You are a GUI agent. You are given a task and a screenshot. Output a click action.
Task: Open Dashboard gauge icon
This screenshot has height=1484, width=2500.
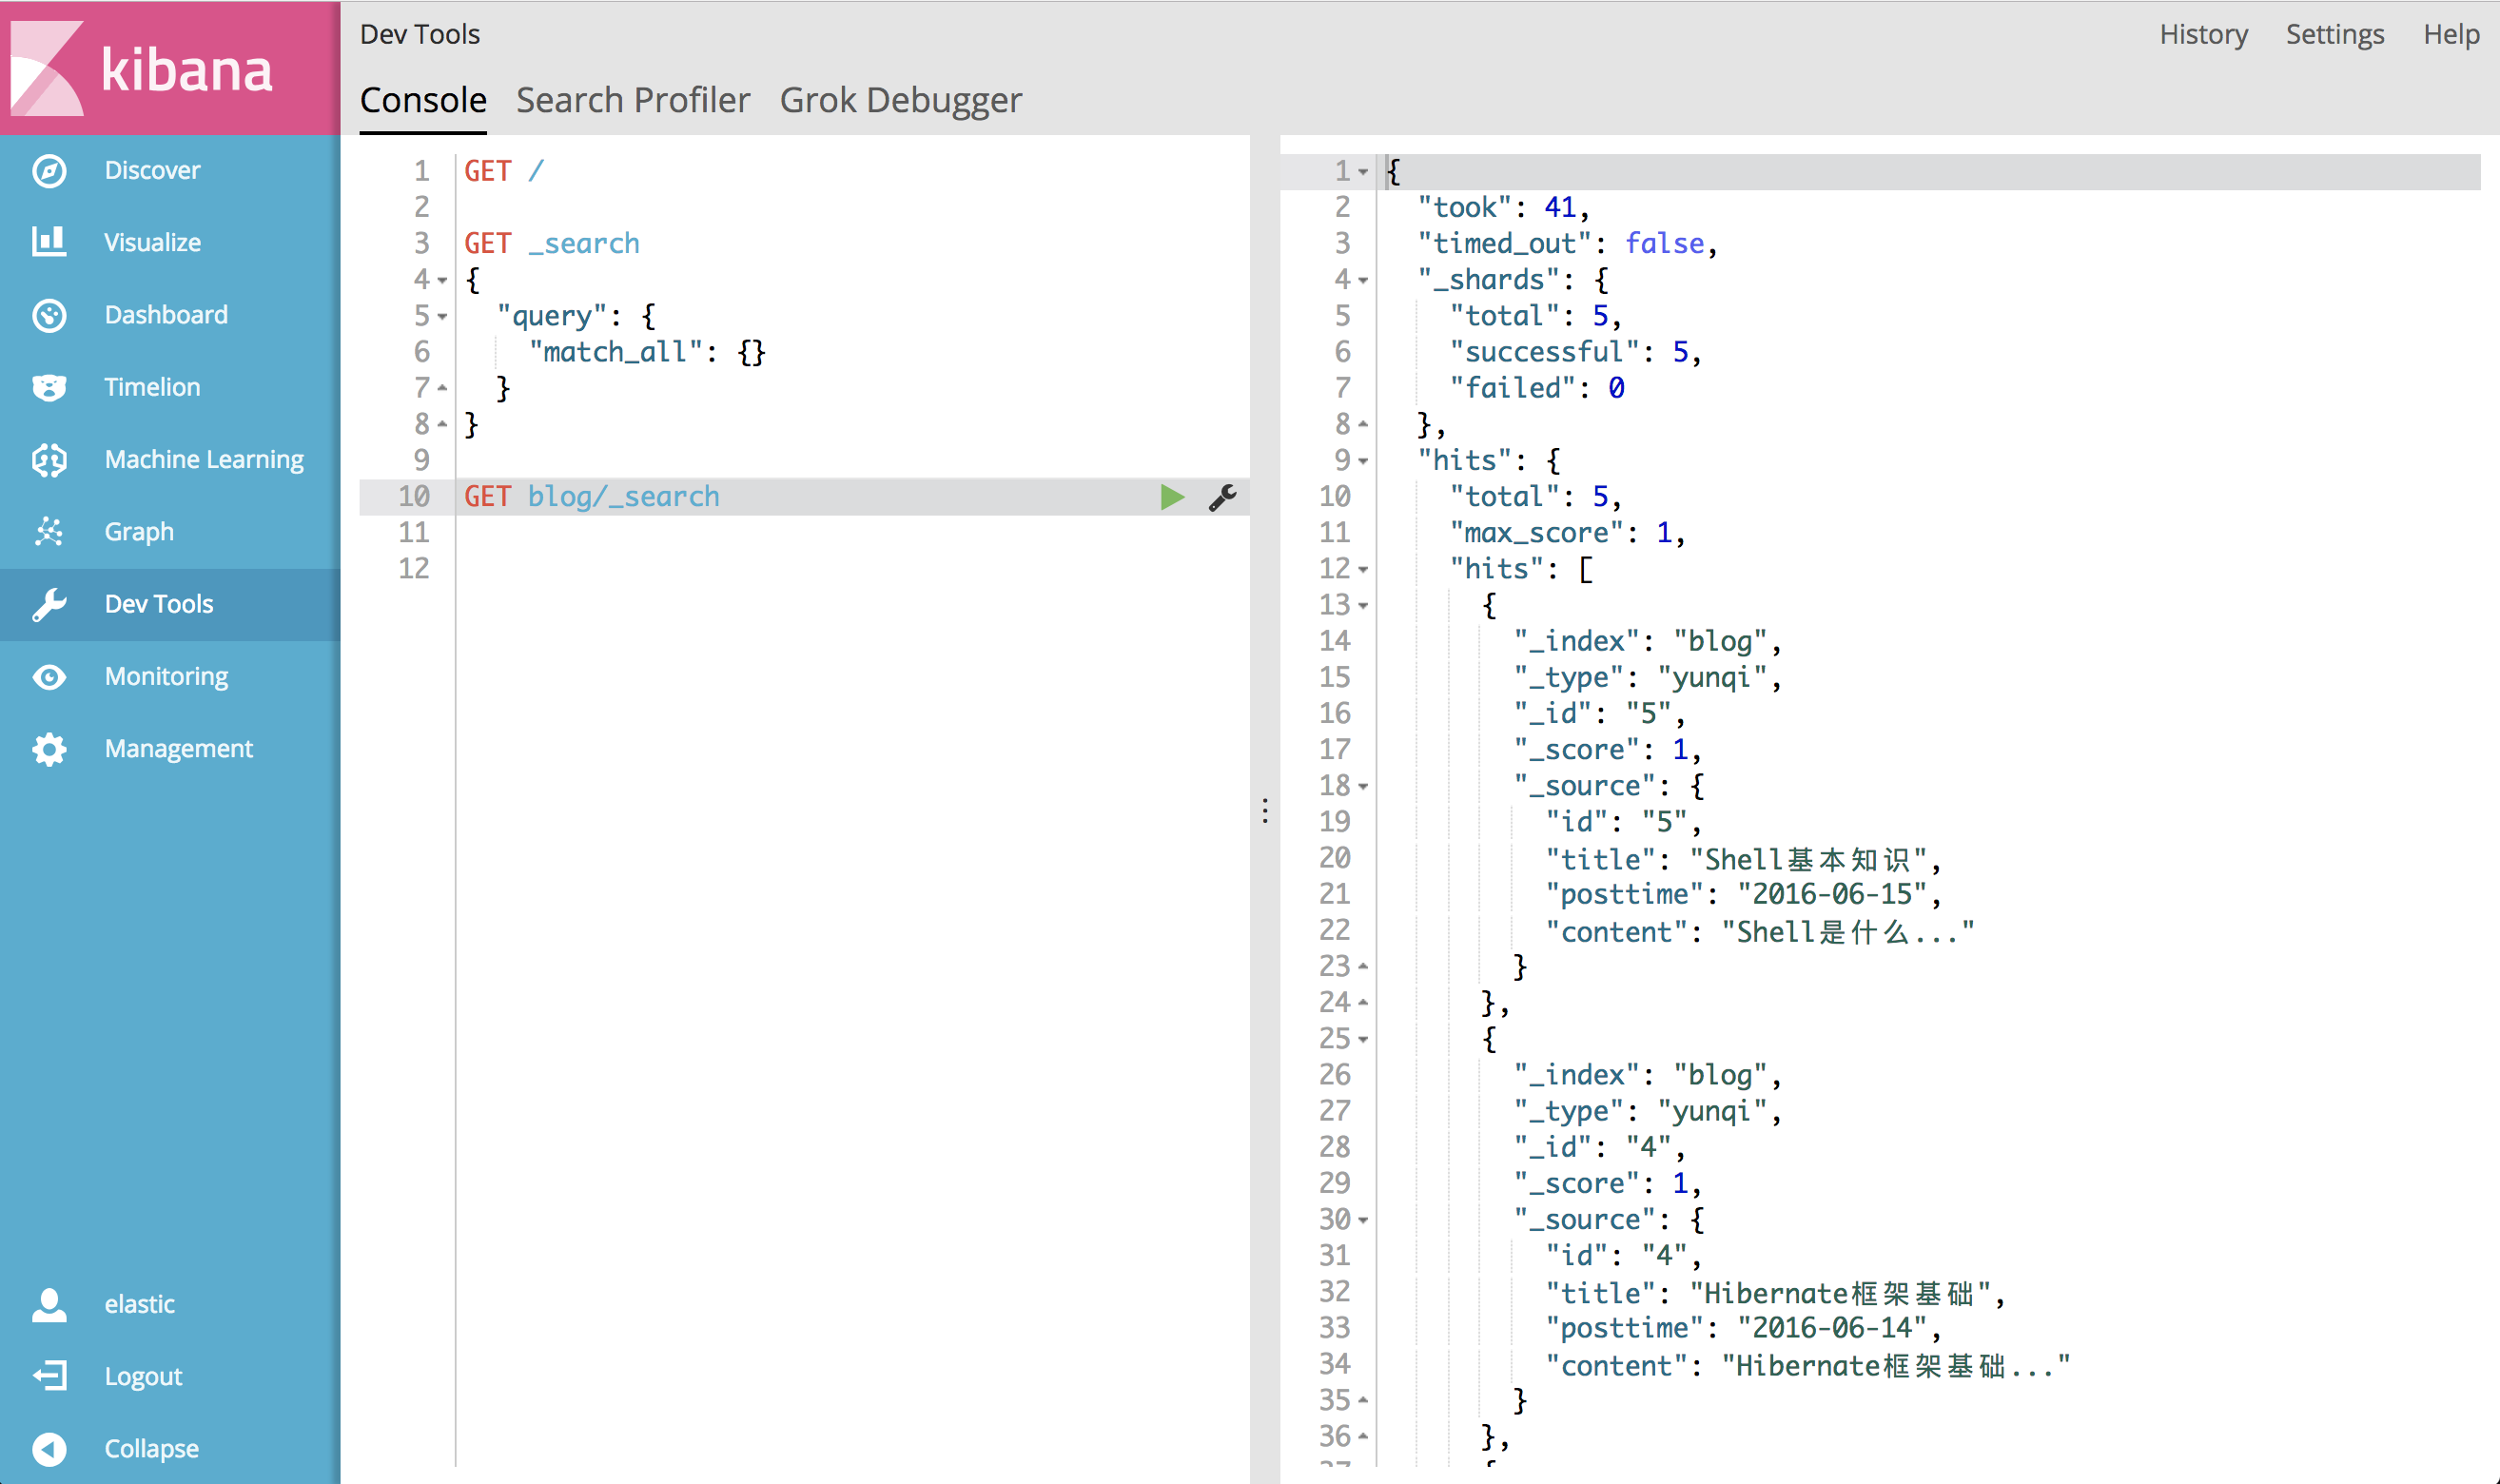(49, 315)
